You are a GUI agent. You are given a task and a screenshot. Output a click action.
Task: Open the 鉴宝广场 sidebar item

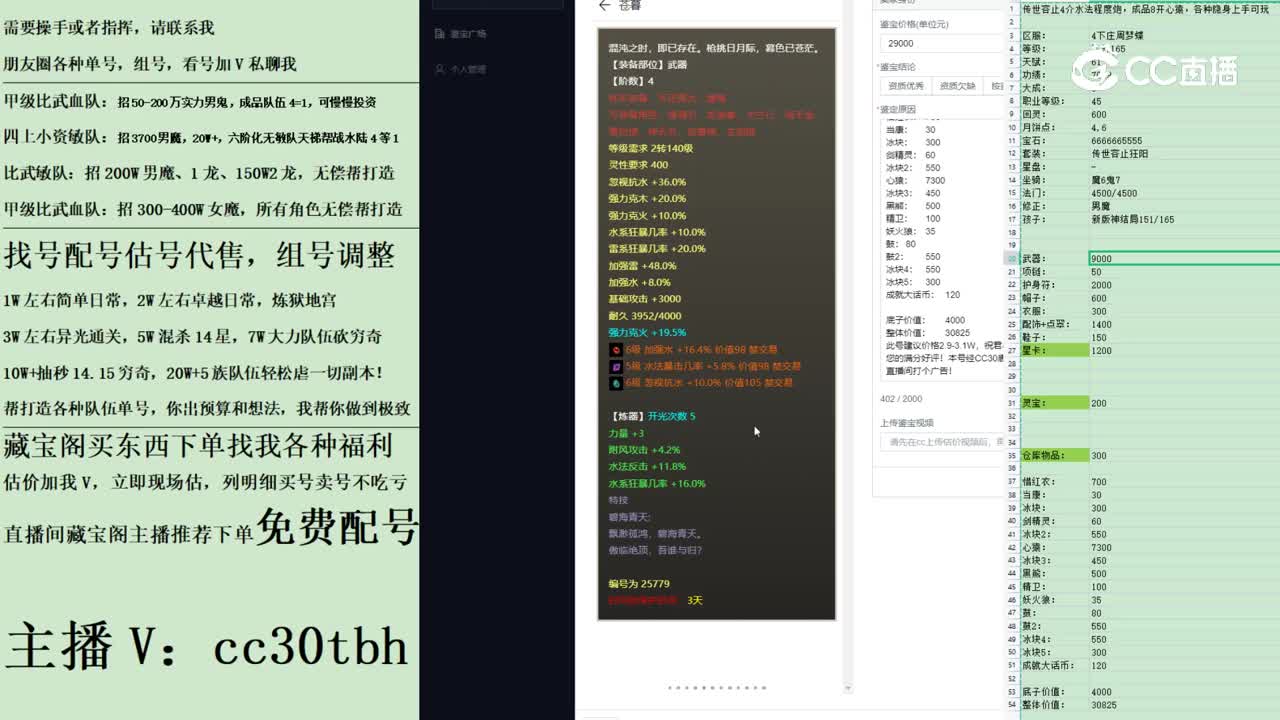coord(461,34)
